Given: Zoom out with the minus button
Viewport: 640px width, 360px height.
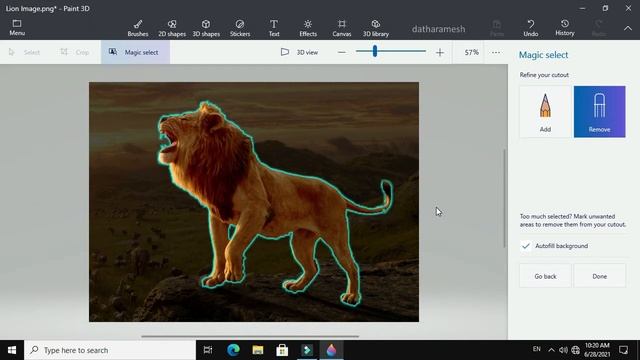Looking at the screenshot, I should click(342, 52).
